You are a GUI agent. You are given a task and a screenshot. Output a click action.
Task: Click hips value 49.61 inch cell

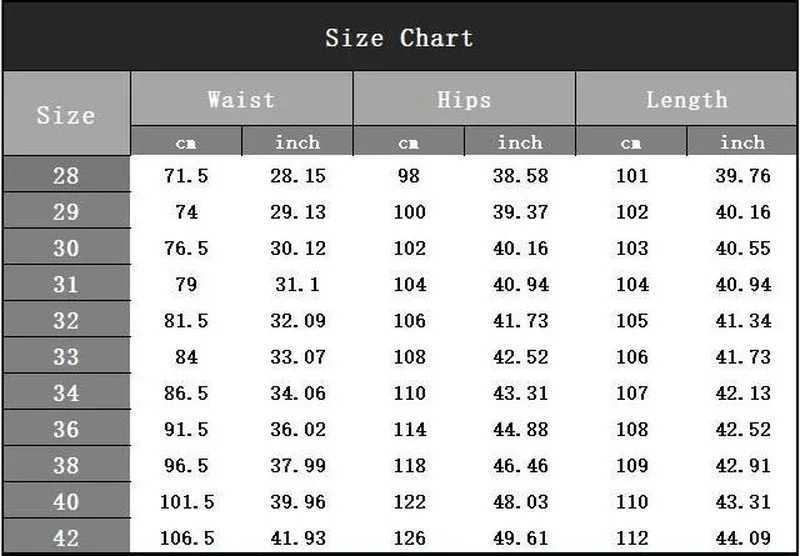coord(521,537)
